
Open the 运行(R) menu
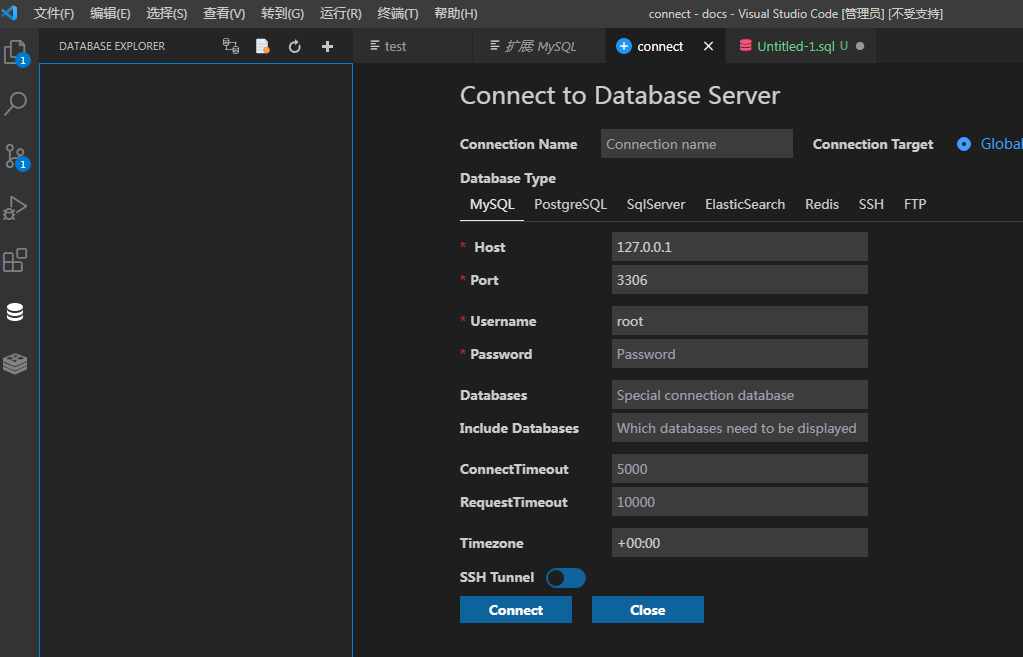click(339, 14)
